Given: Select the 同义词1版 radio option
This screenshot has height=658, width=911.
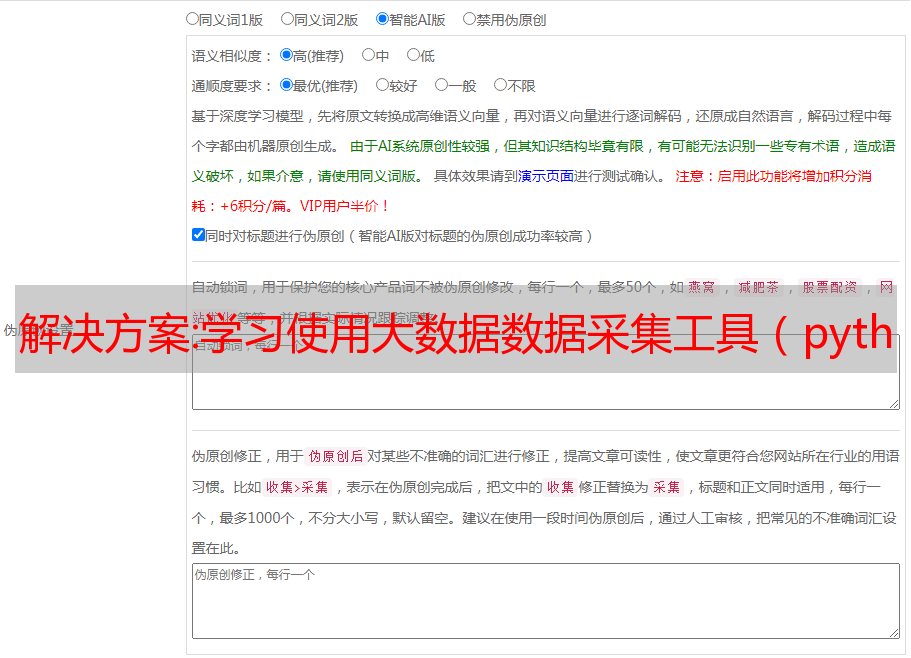Looking at the screenshot, I should pyautogui.click(x=192, y=19).
